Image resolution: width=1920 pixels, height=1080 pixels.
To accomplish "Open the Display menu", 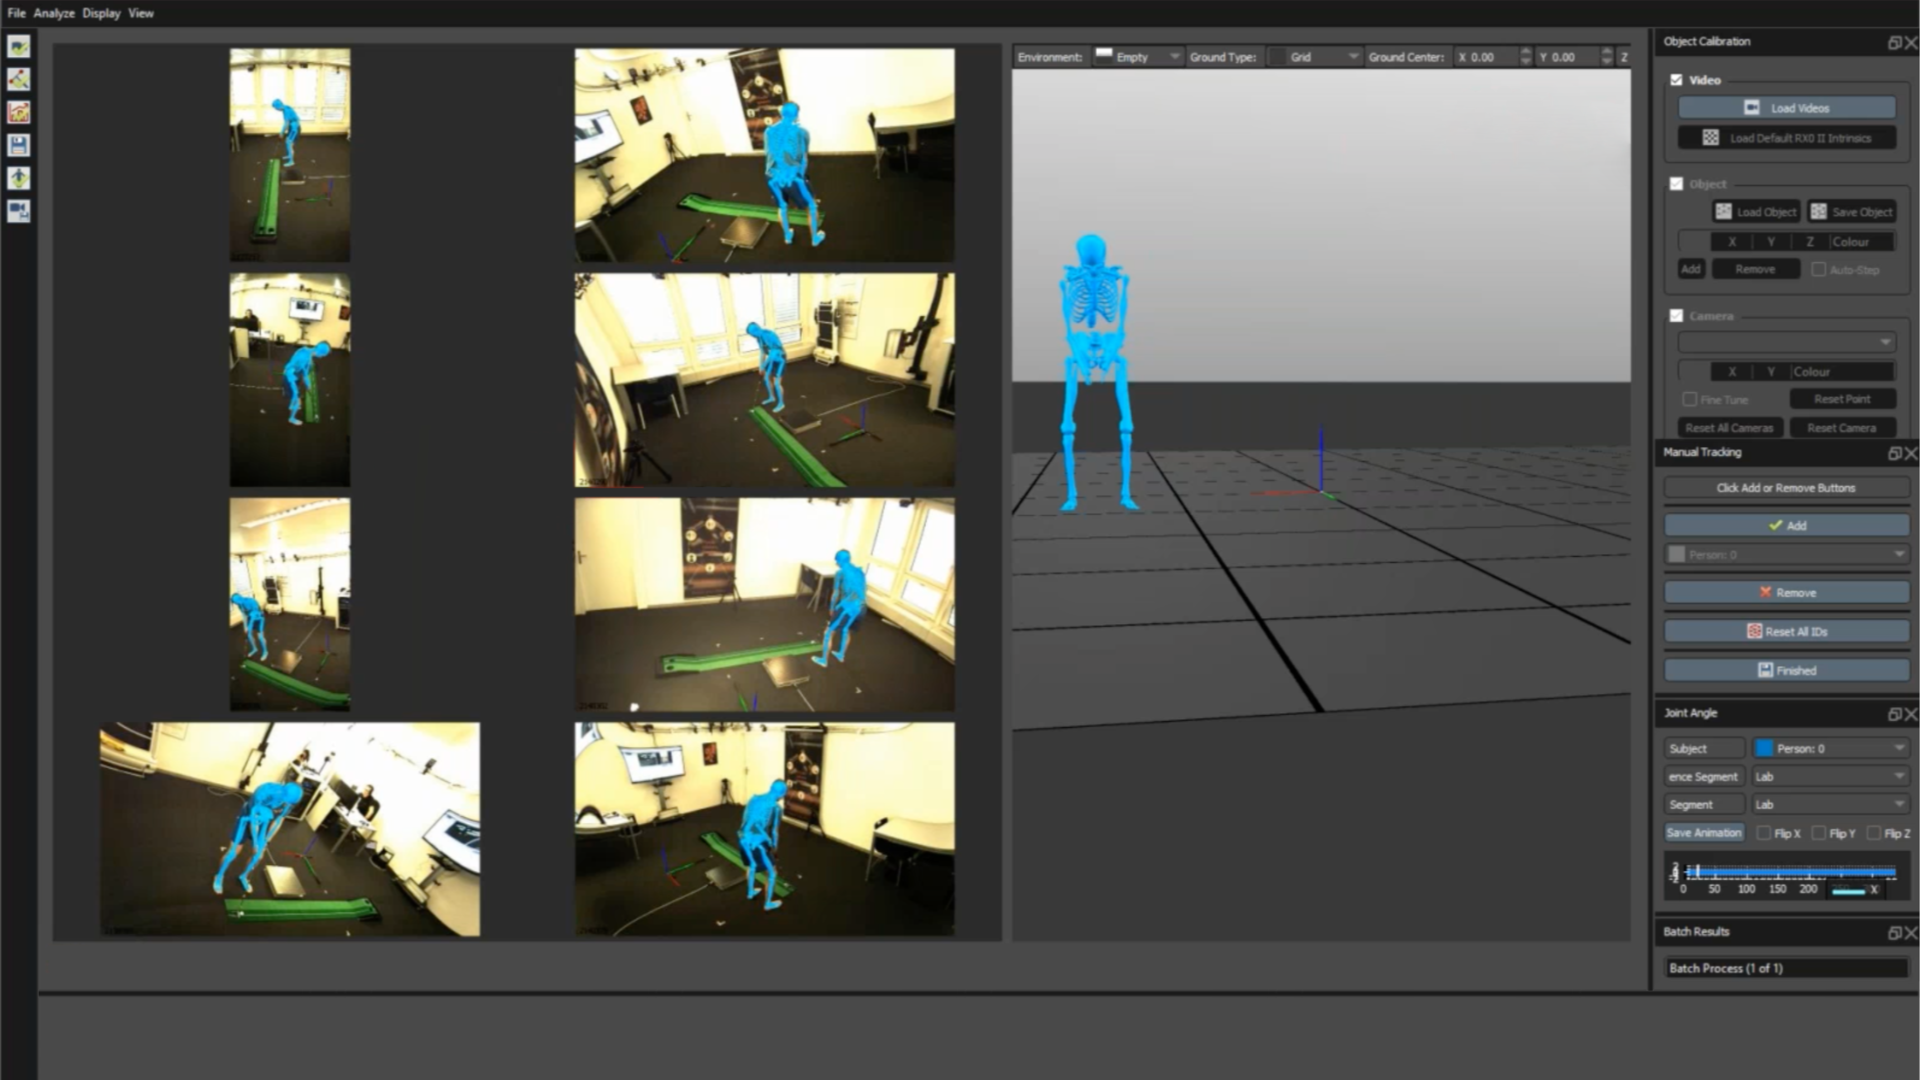I will (101, 13).
